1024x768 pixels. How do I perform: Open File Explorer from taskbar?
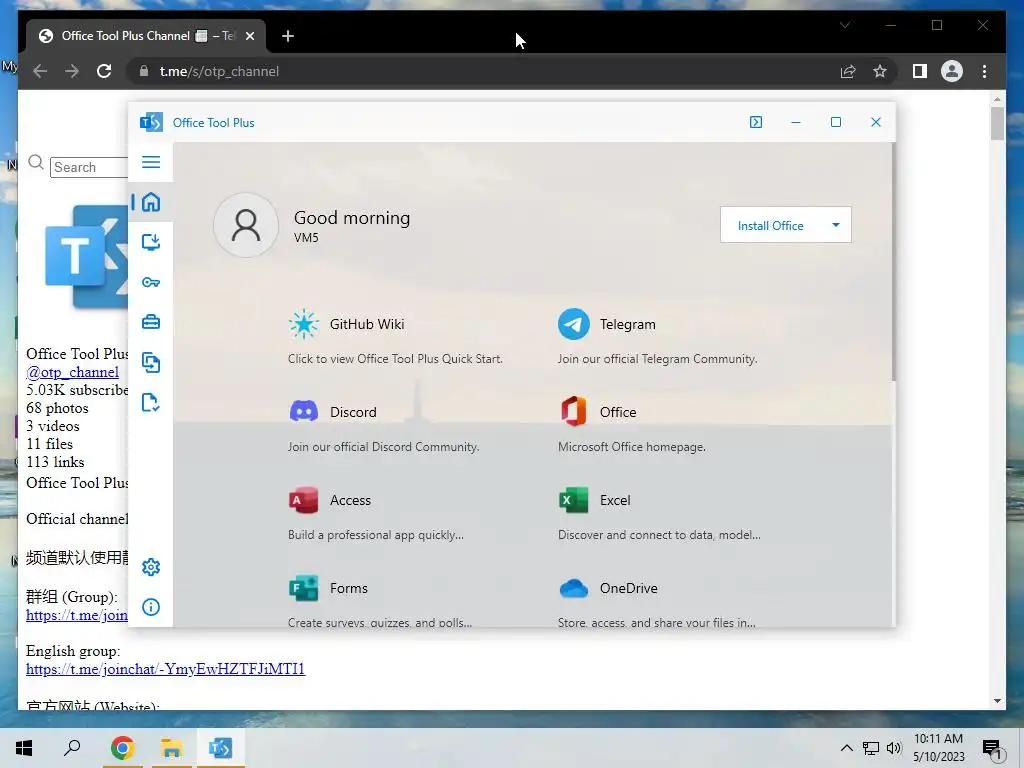click(172, 748)
